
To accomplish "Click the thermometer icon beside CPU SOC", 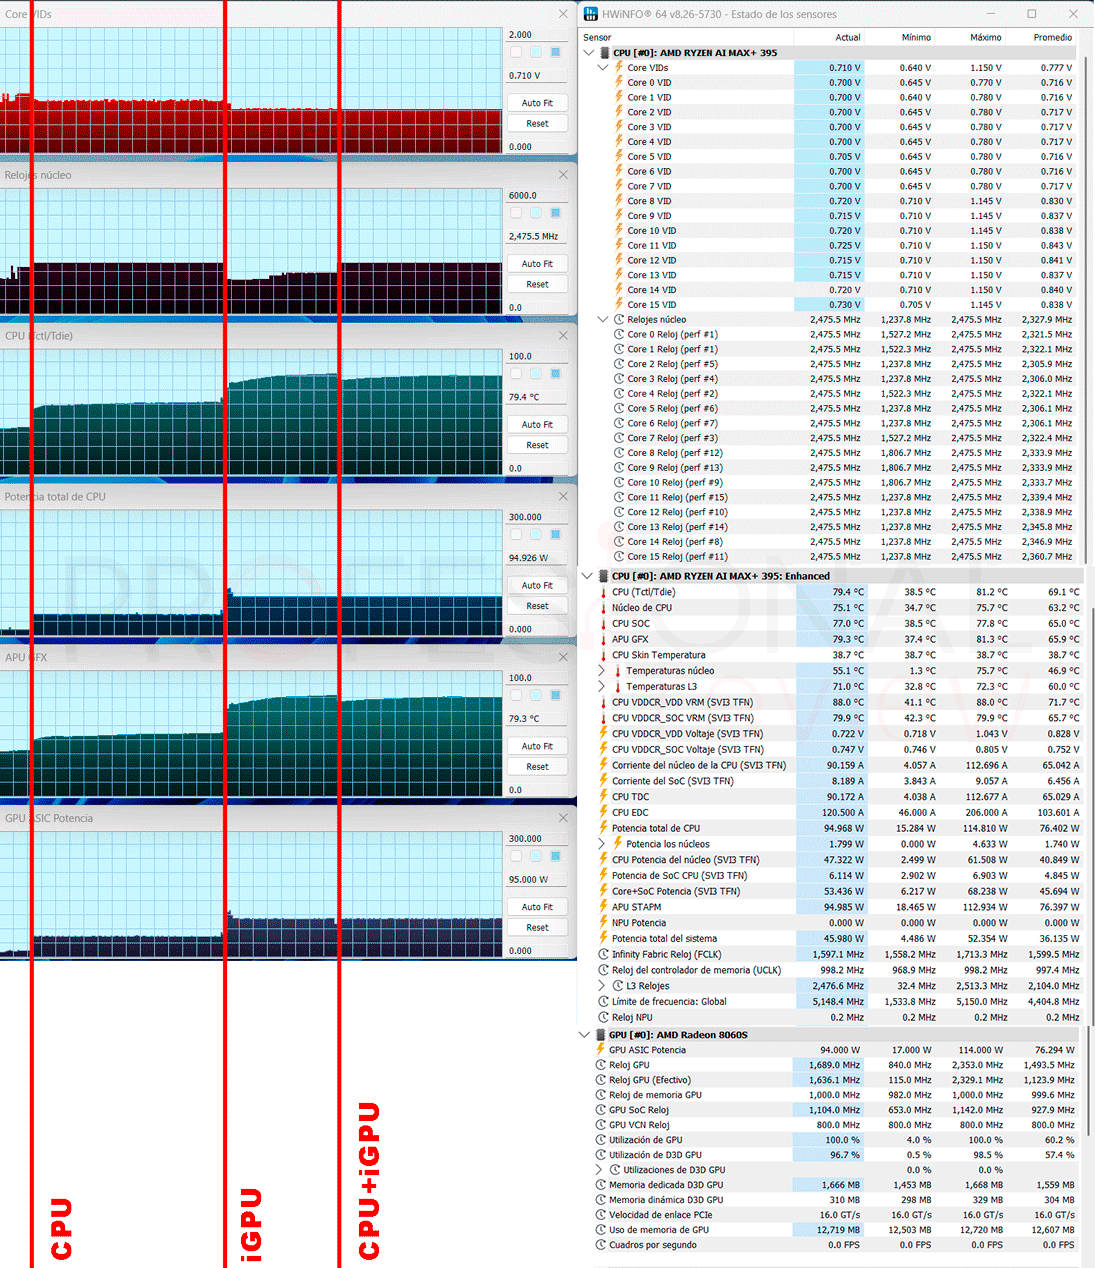I will (x=603, y=623).
